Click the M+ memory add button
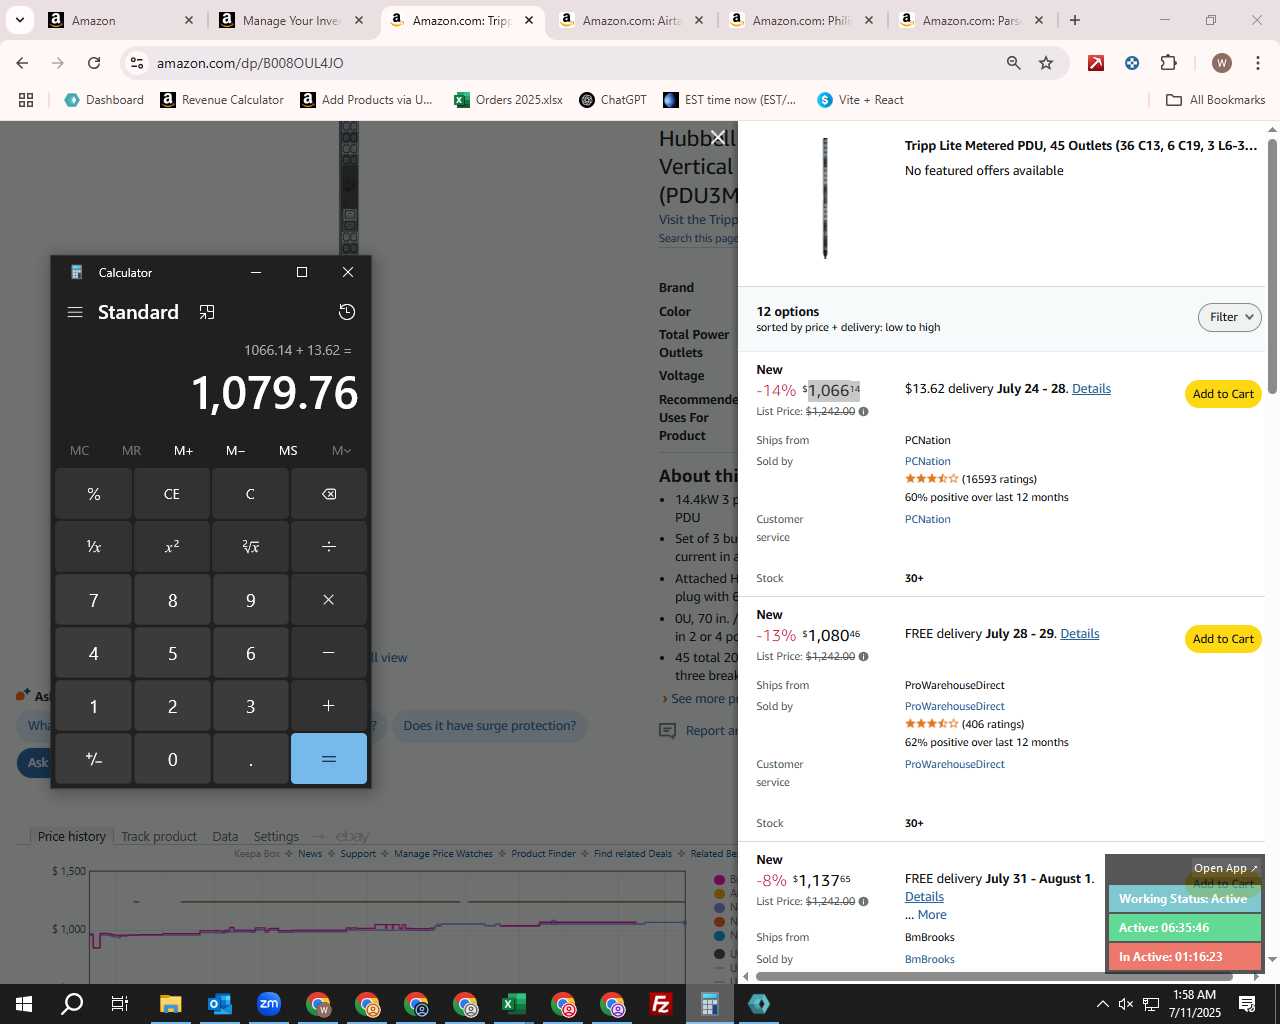Viewport: 1280px width, 1024px height. tap(184, 451)
